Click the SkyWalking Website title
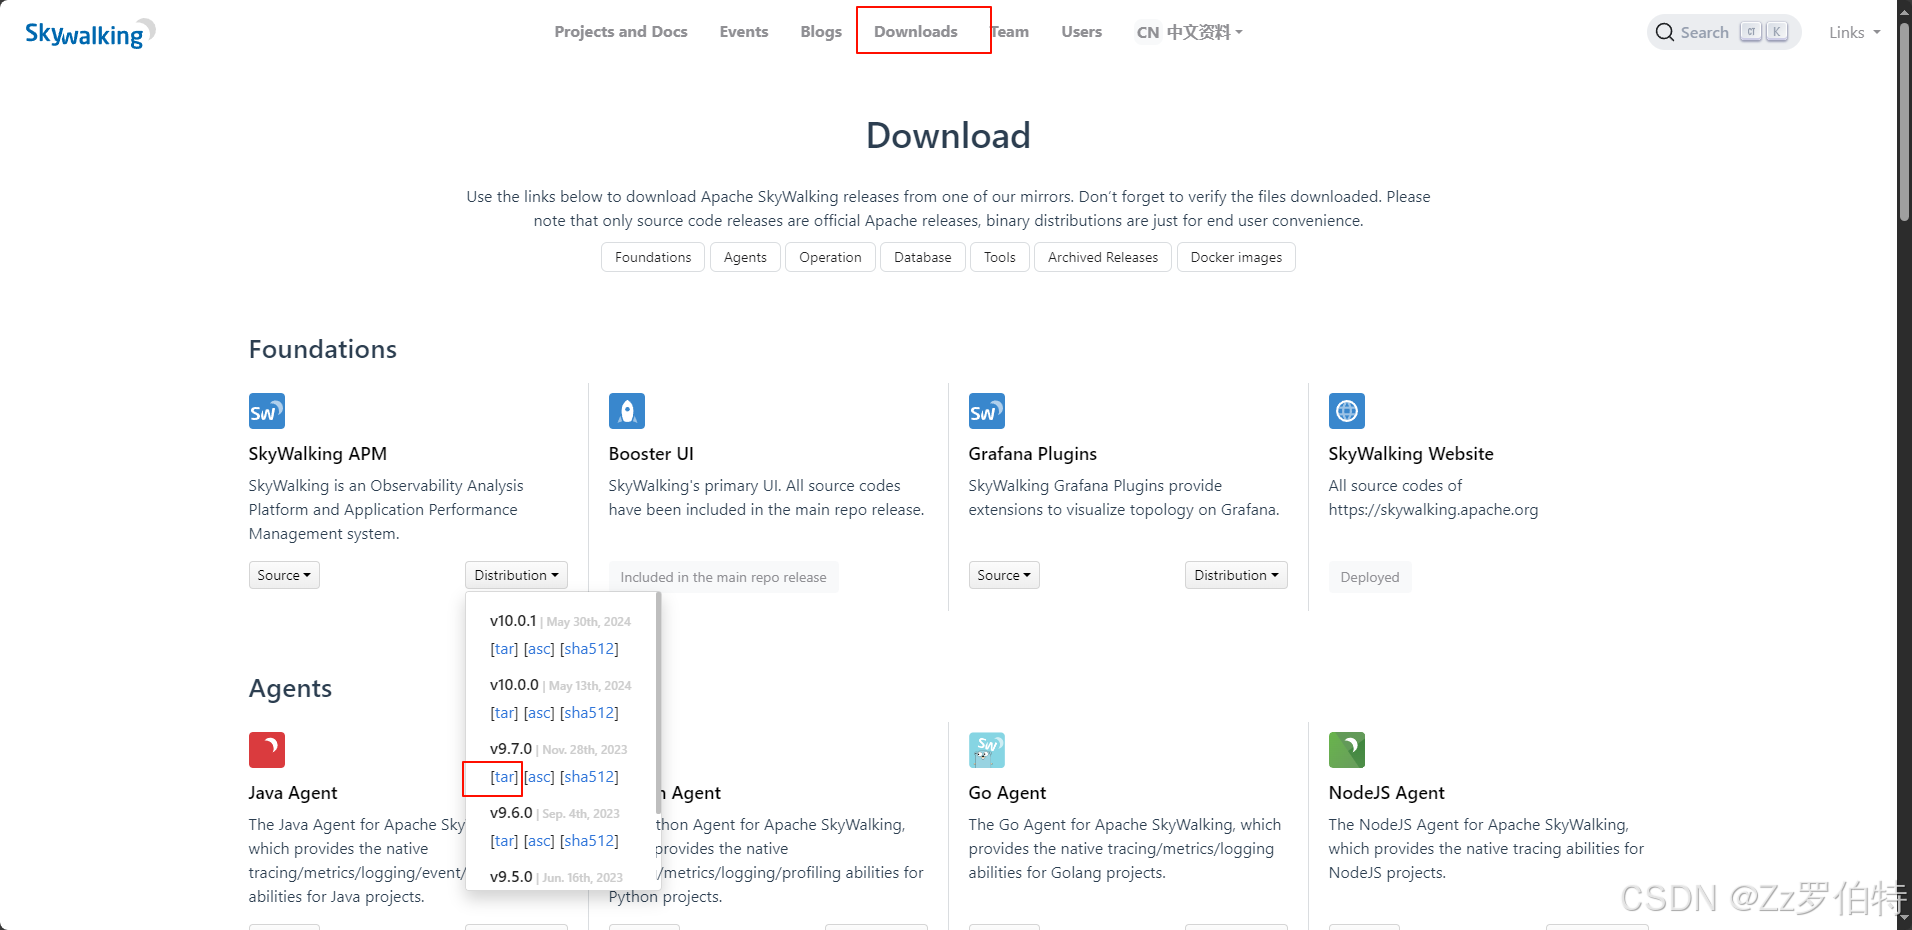 coord(1411,454)
